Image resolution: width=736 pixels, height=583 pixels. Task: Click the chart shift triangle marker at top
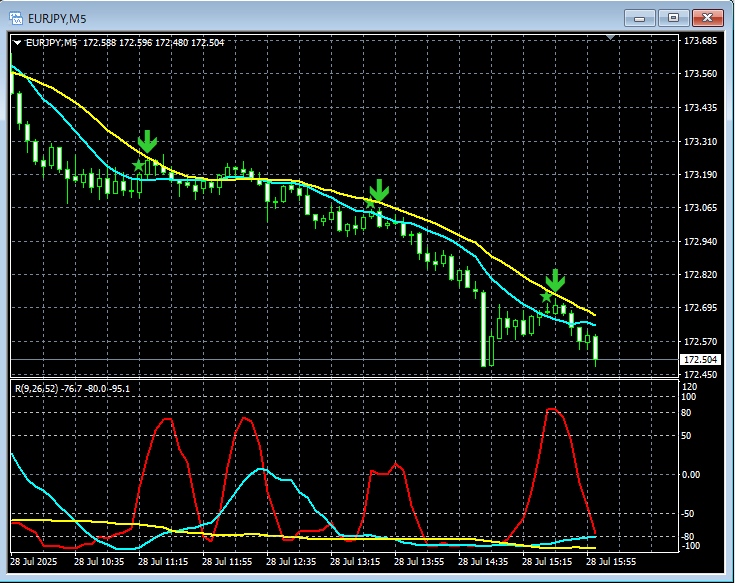610,37
